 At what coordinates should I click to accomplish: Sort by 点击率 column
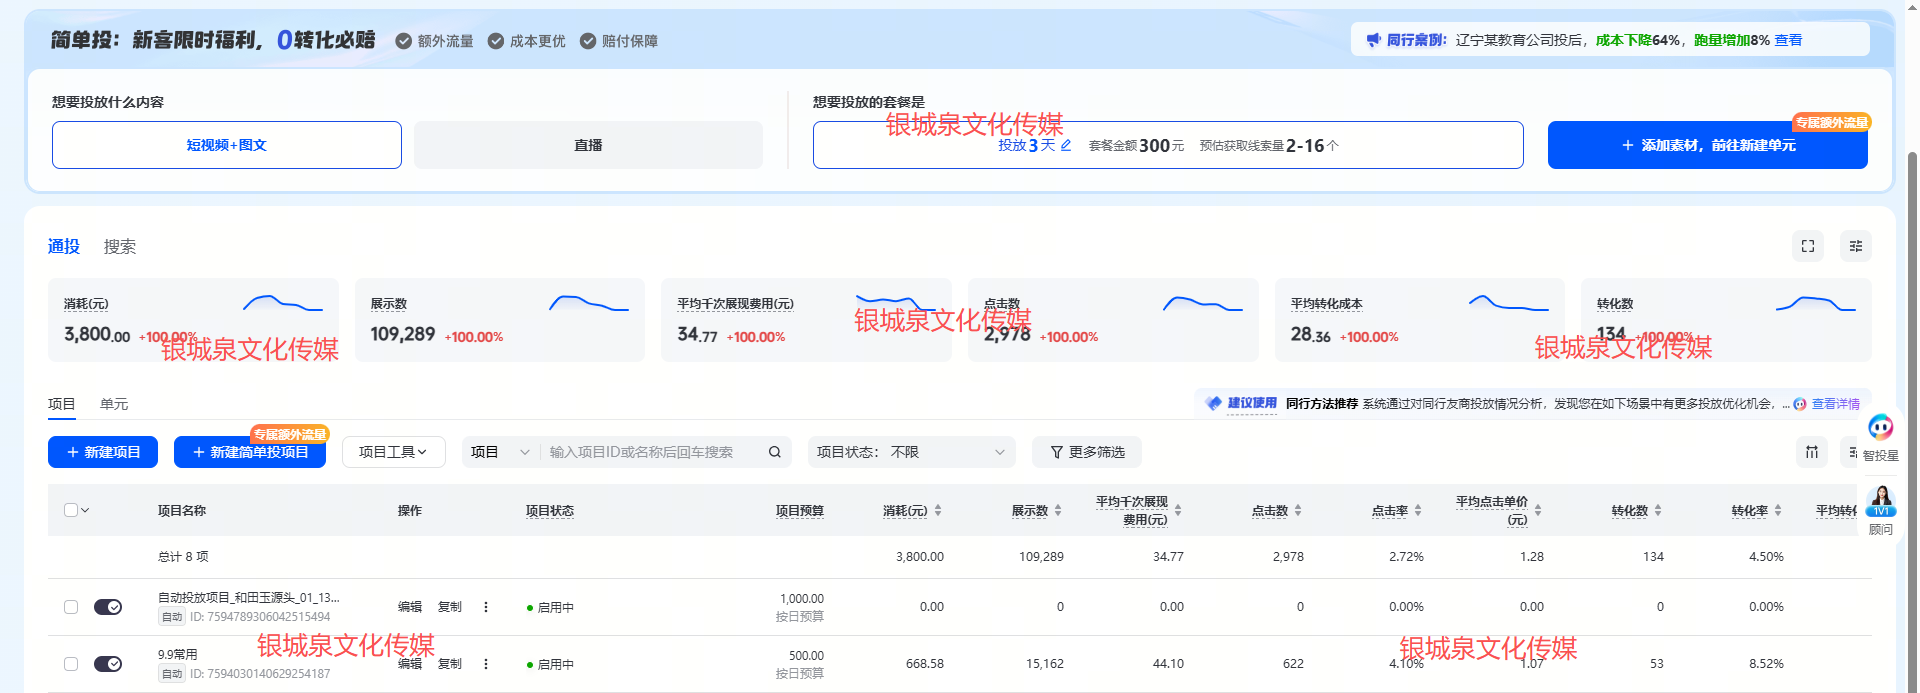click(x=1418, y=510)
